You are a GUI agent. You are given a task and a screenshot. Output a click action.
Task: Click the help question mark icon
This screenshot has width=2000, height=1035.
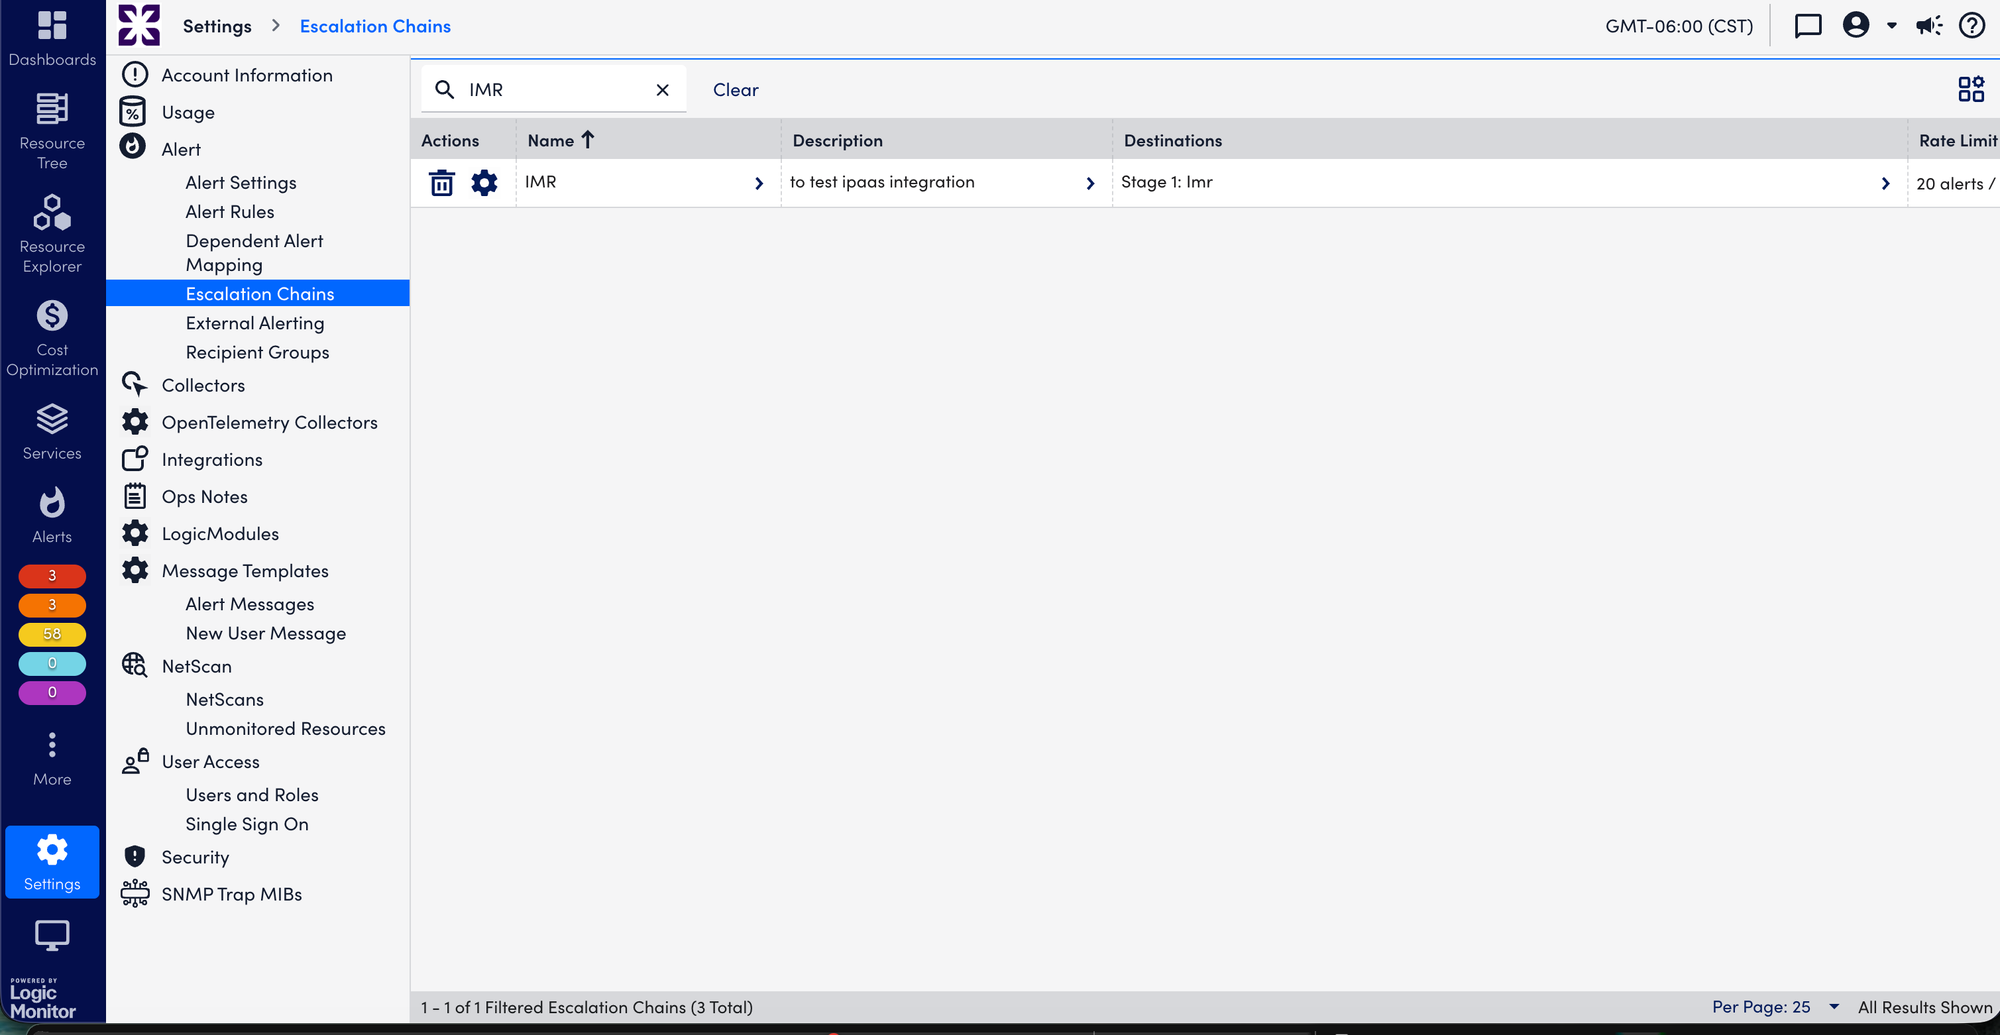pos(1971,26)
